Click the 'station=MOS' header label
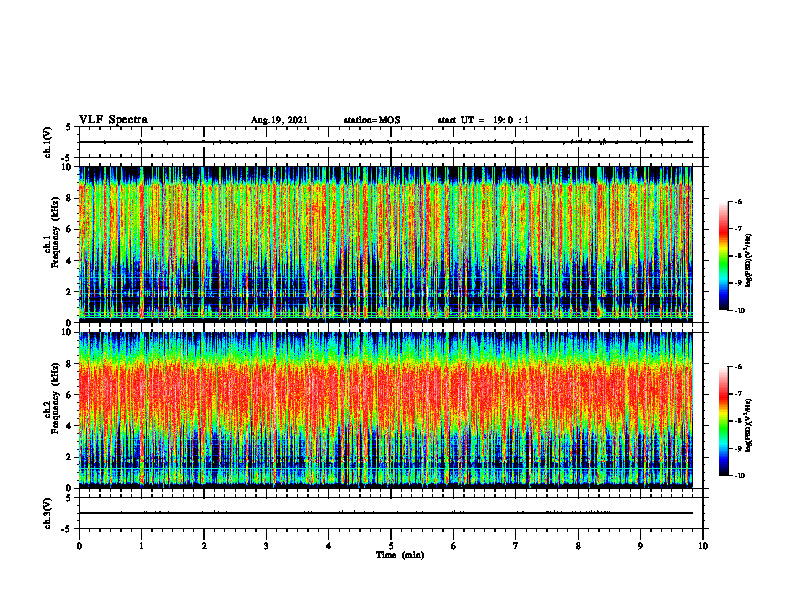 [372, 120]
